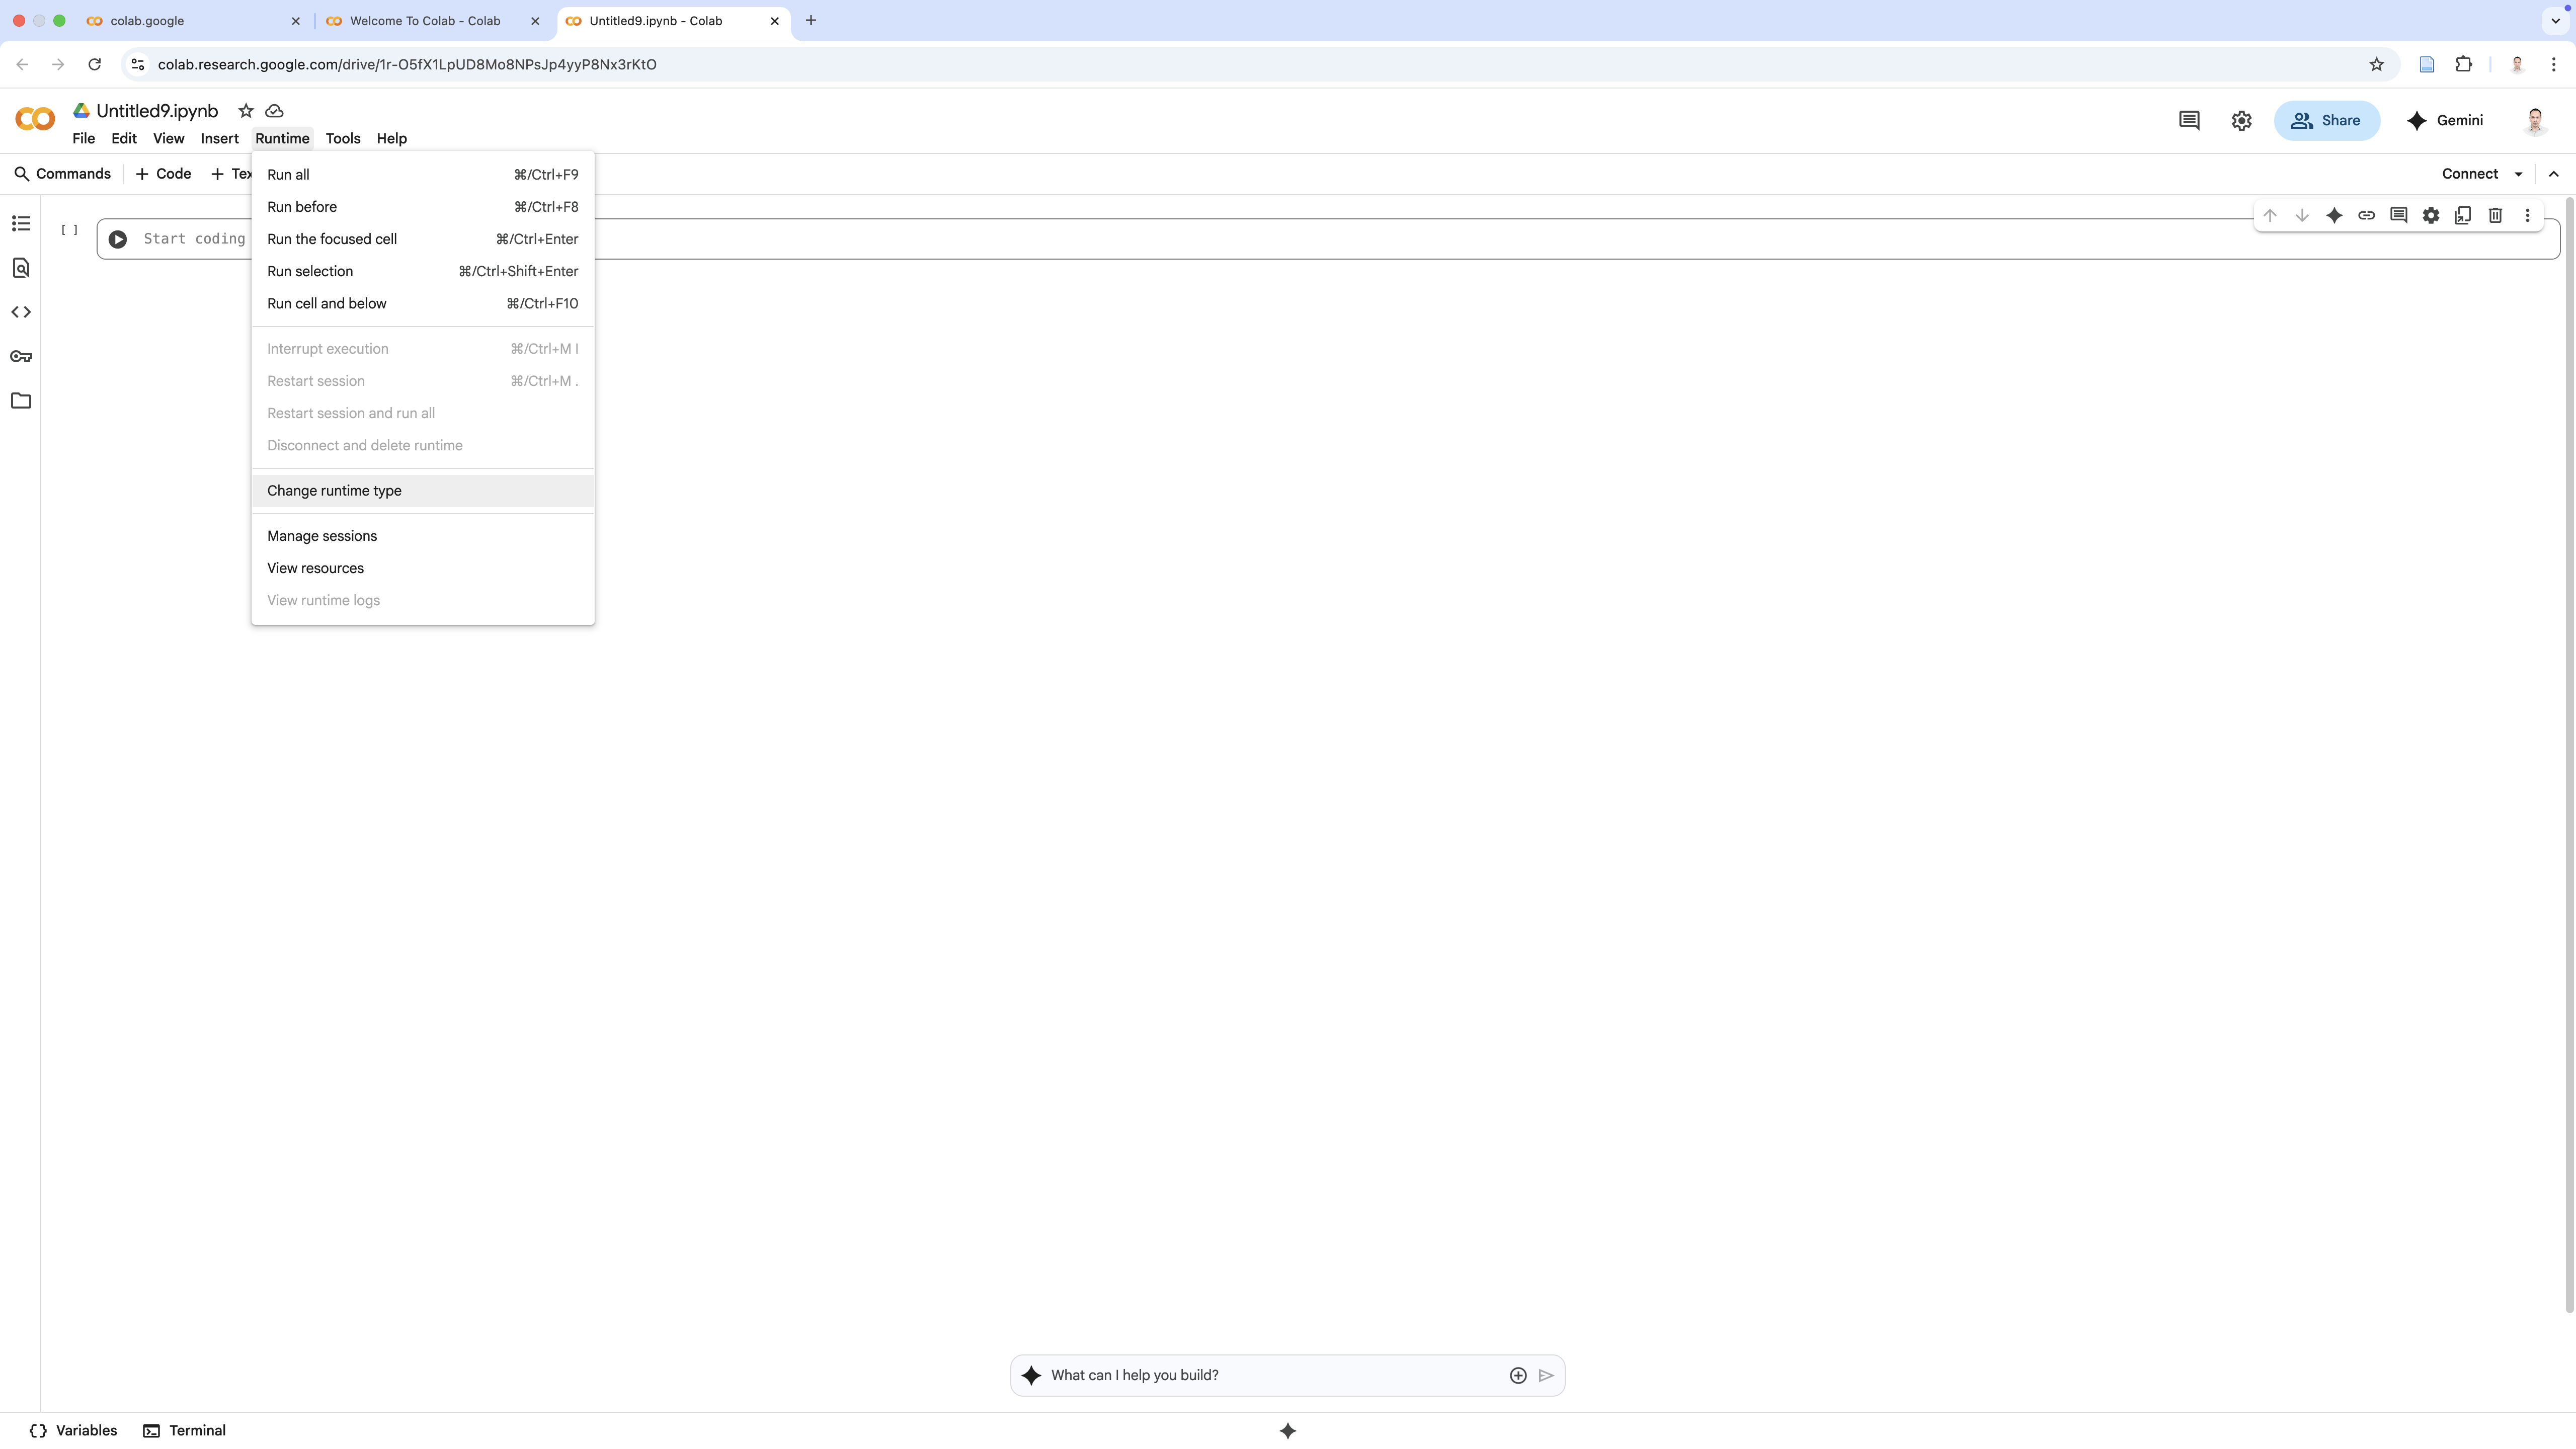Collapse the header with chevron up
Image resolution: width=2576 pixels, height=1449 pixels.
[x=2553, y=174]
